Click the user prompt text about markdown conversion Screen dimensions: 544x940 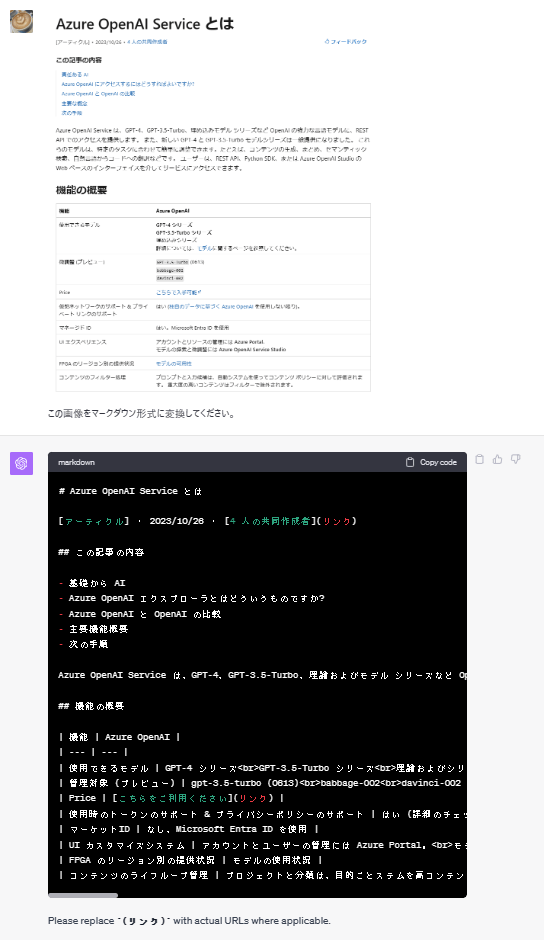[141, 414]
